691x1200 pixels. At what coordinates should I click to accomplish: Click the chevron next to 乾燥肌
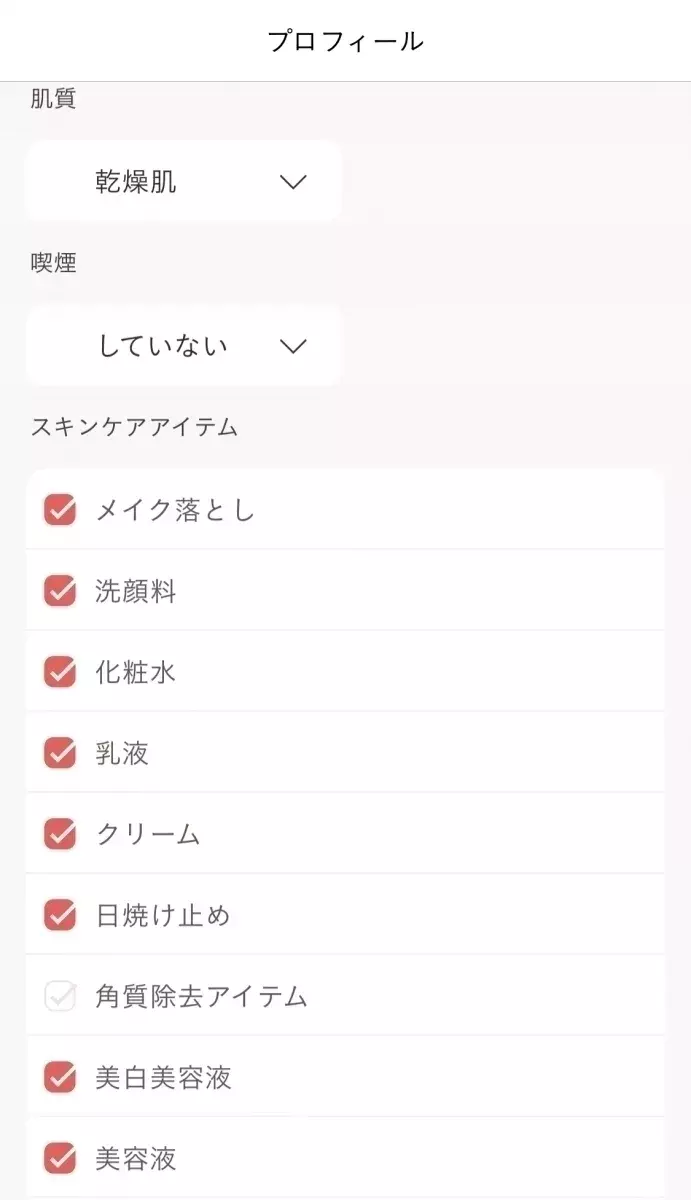coord(292,181)
